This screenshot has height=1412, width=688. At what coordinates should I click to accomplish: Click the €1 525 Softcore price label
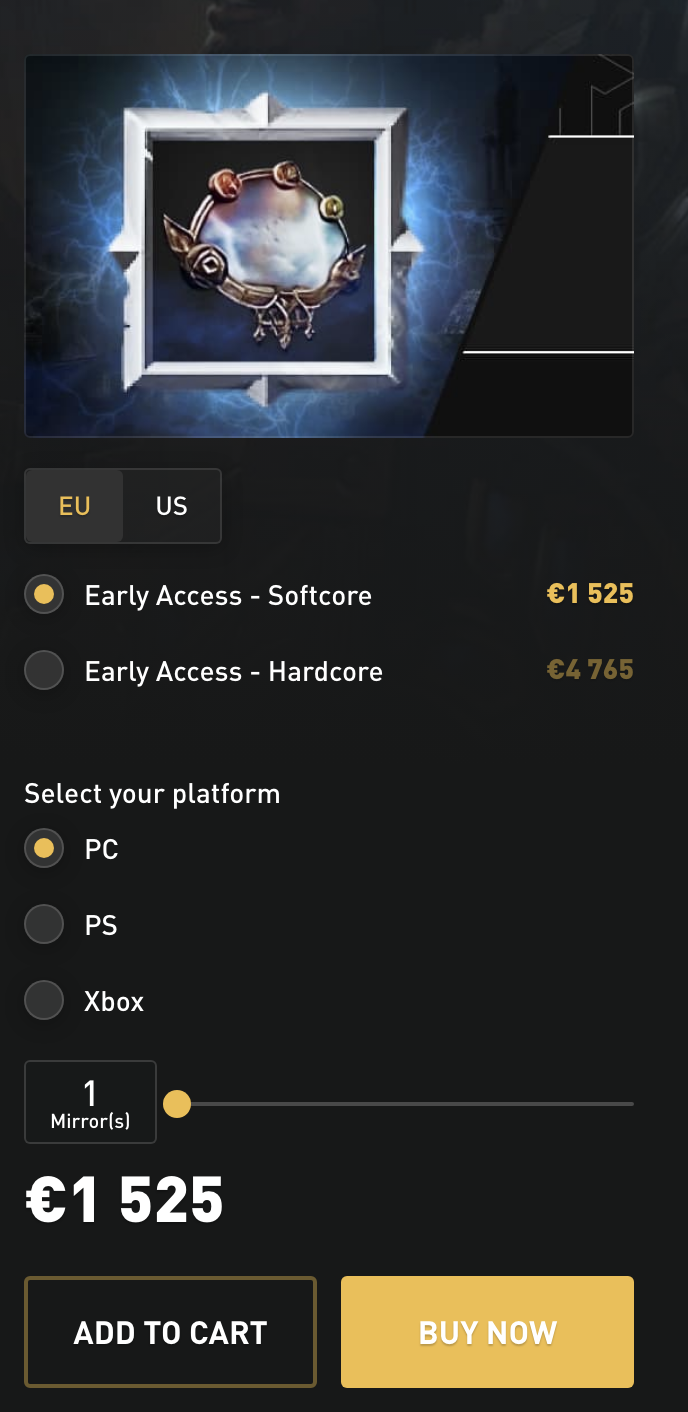(590, 594)
